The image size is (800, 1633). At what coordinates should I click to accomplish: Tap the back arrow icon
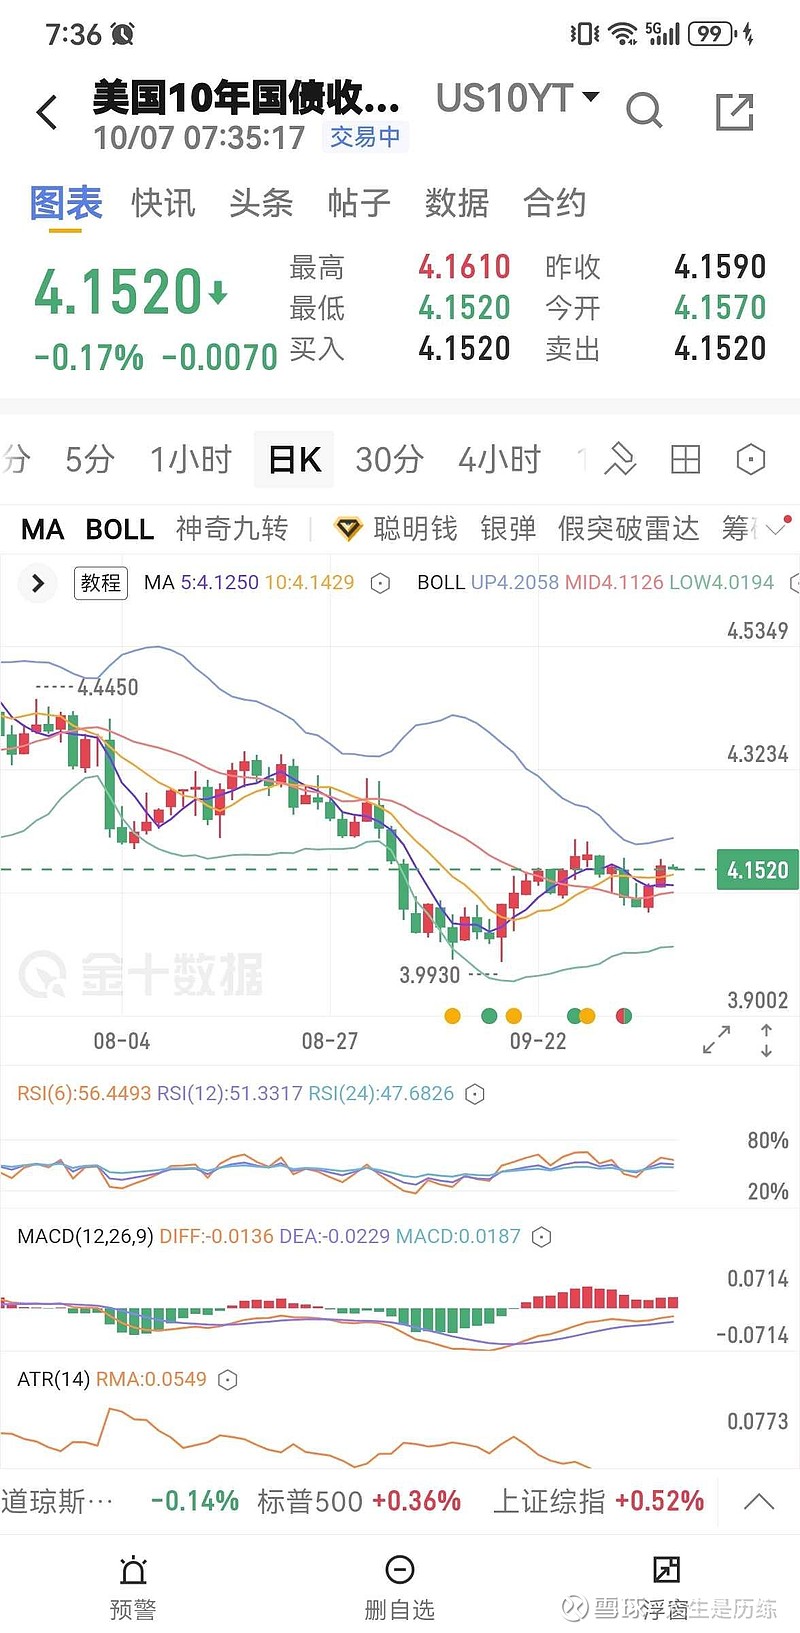[x=47, y=113]
